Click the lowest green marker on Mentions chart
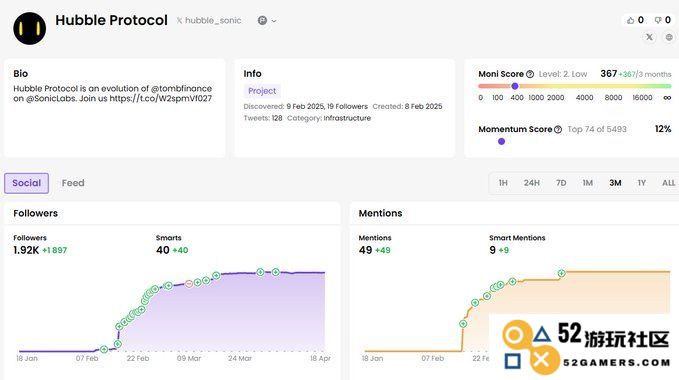The width and height of the screenshot is (679, 380). [x=463, y=323]
